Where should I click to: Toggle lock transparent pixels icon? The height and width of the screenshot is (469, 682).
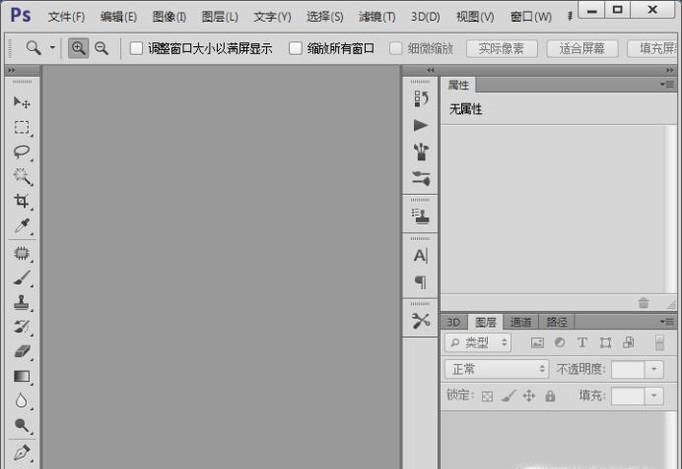coord(487,396)
